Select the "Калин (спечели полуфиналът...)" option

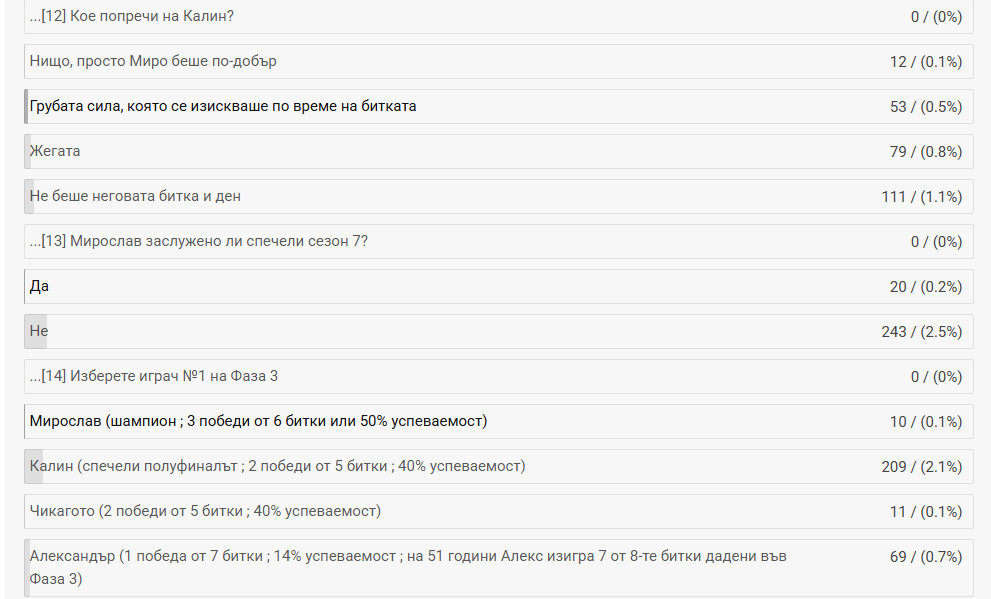pos(277,466)
